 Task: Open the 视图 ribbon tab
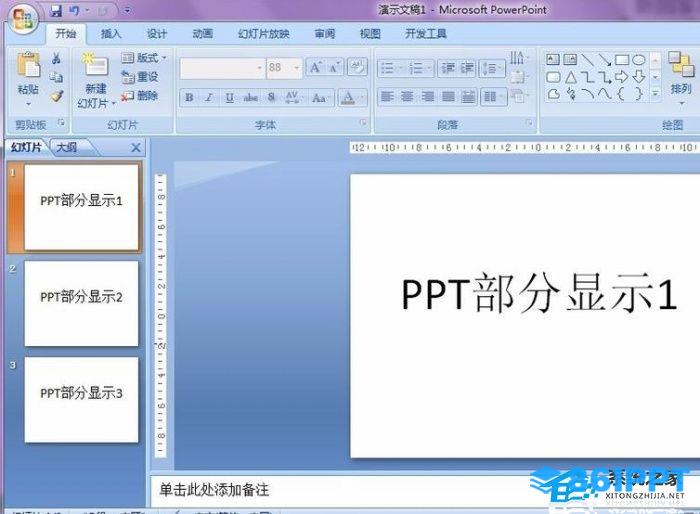tap(370, 33)
